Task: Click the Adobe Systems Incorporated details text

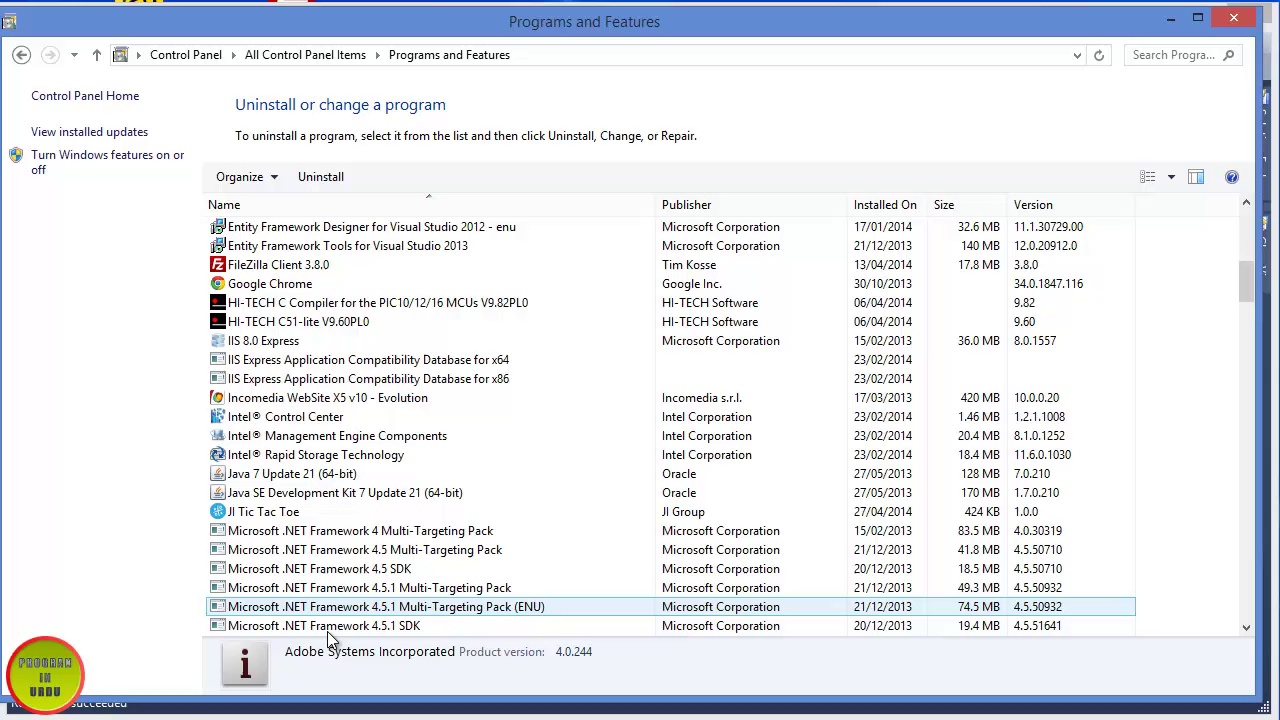Action: tap(370, 652)
